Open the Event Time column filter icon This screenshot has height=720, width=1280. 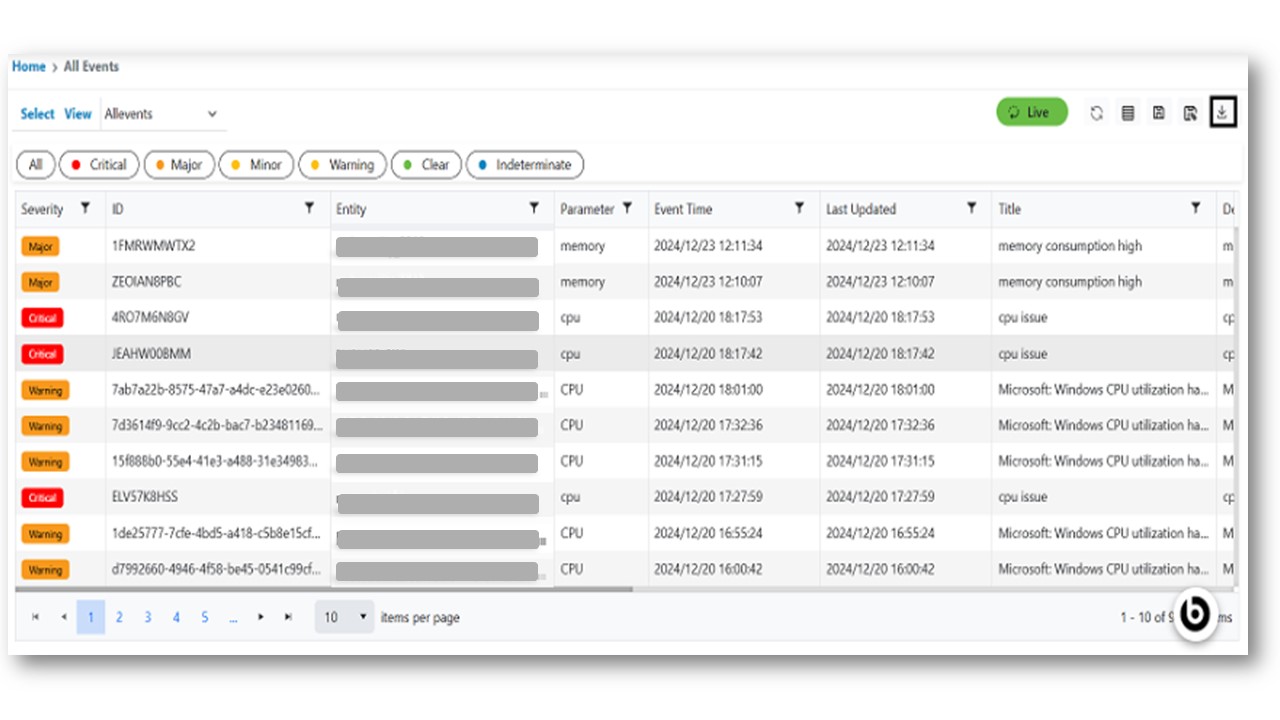pos(799,208)
